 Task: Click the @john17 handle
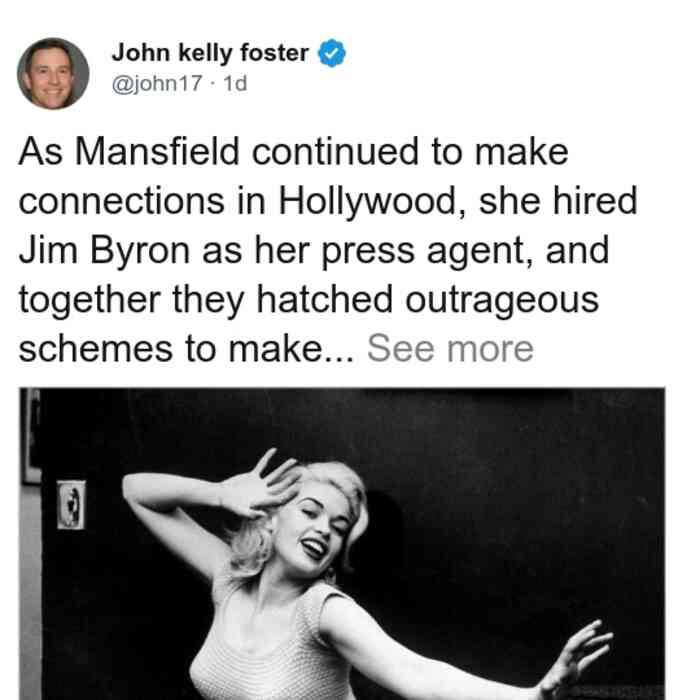(157, 83)
